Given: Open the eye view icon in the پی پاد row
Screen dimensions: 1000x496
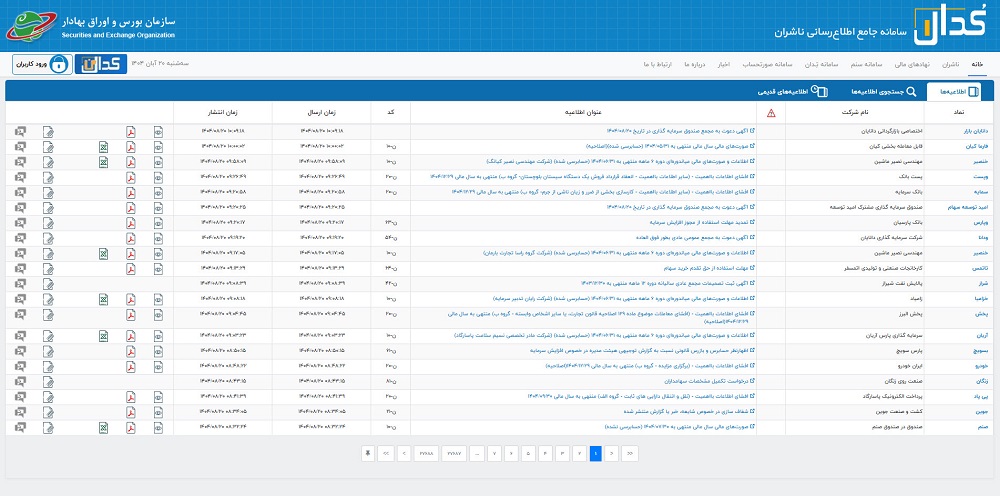Looking at the screenshot, I should click(x=158, y=397).
